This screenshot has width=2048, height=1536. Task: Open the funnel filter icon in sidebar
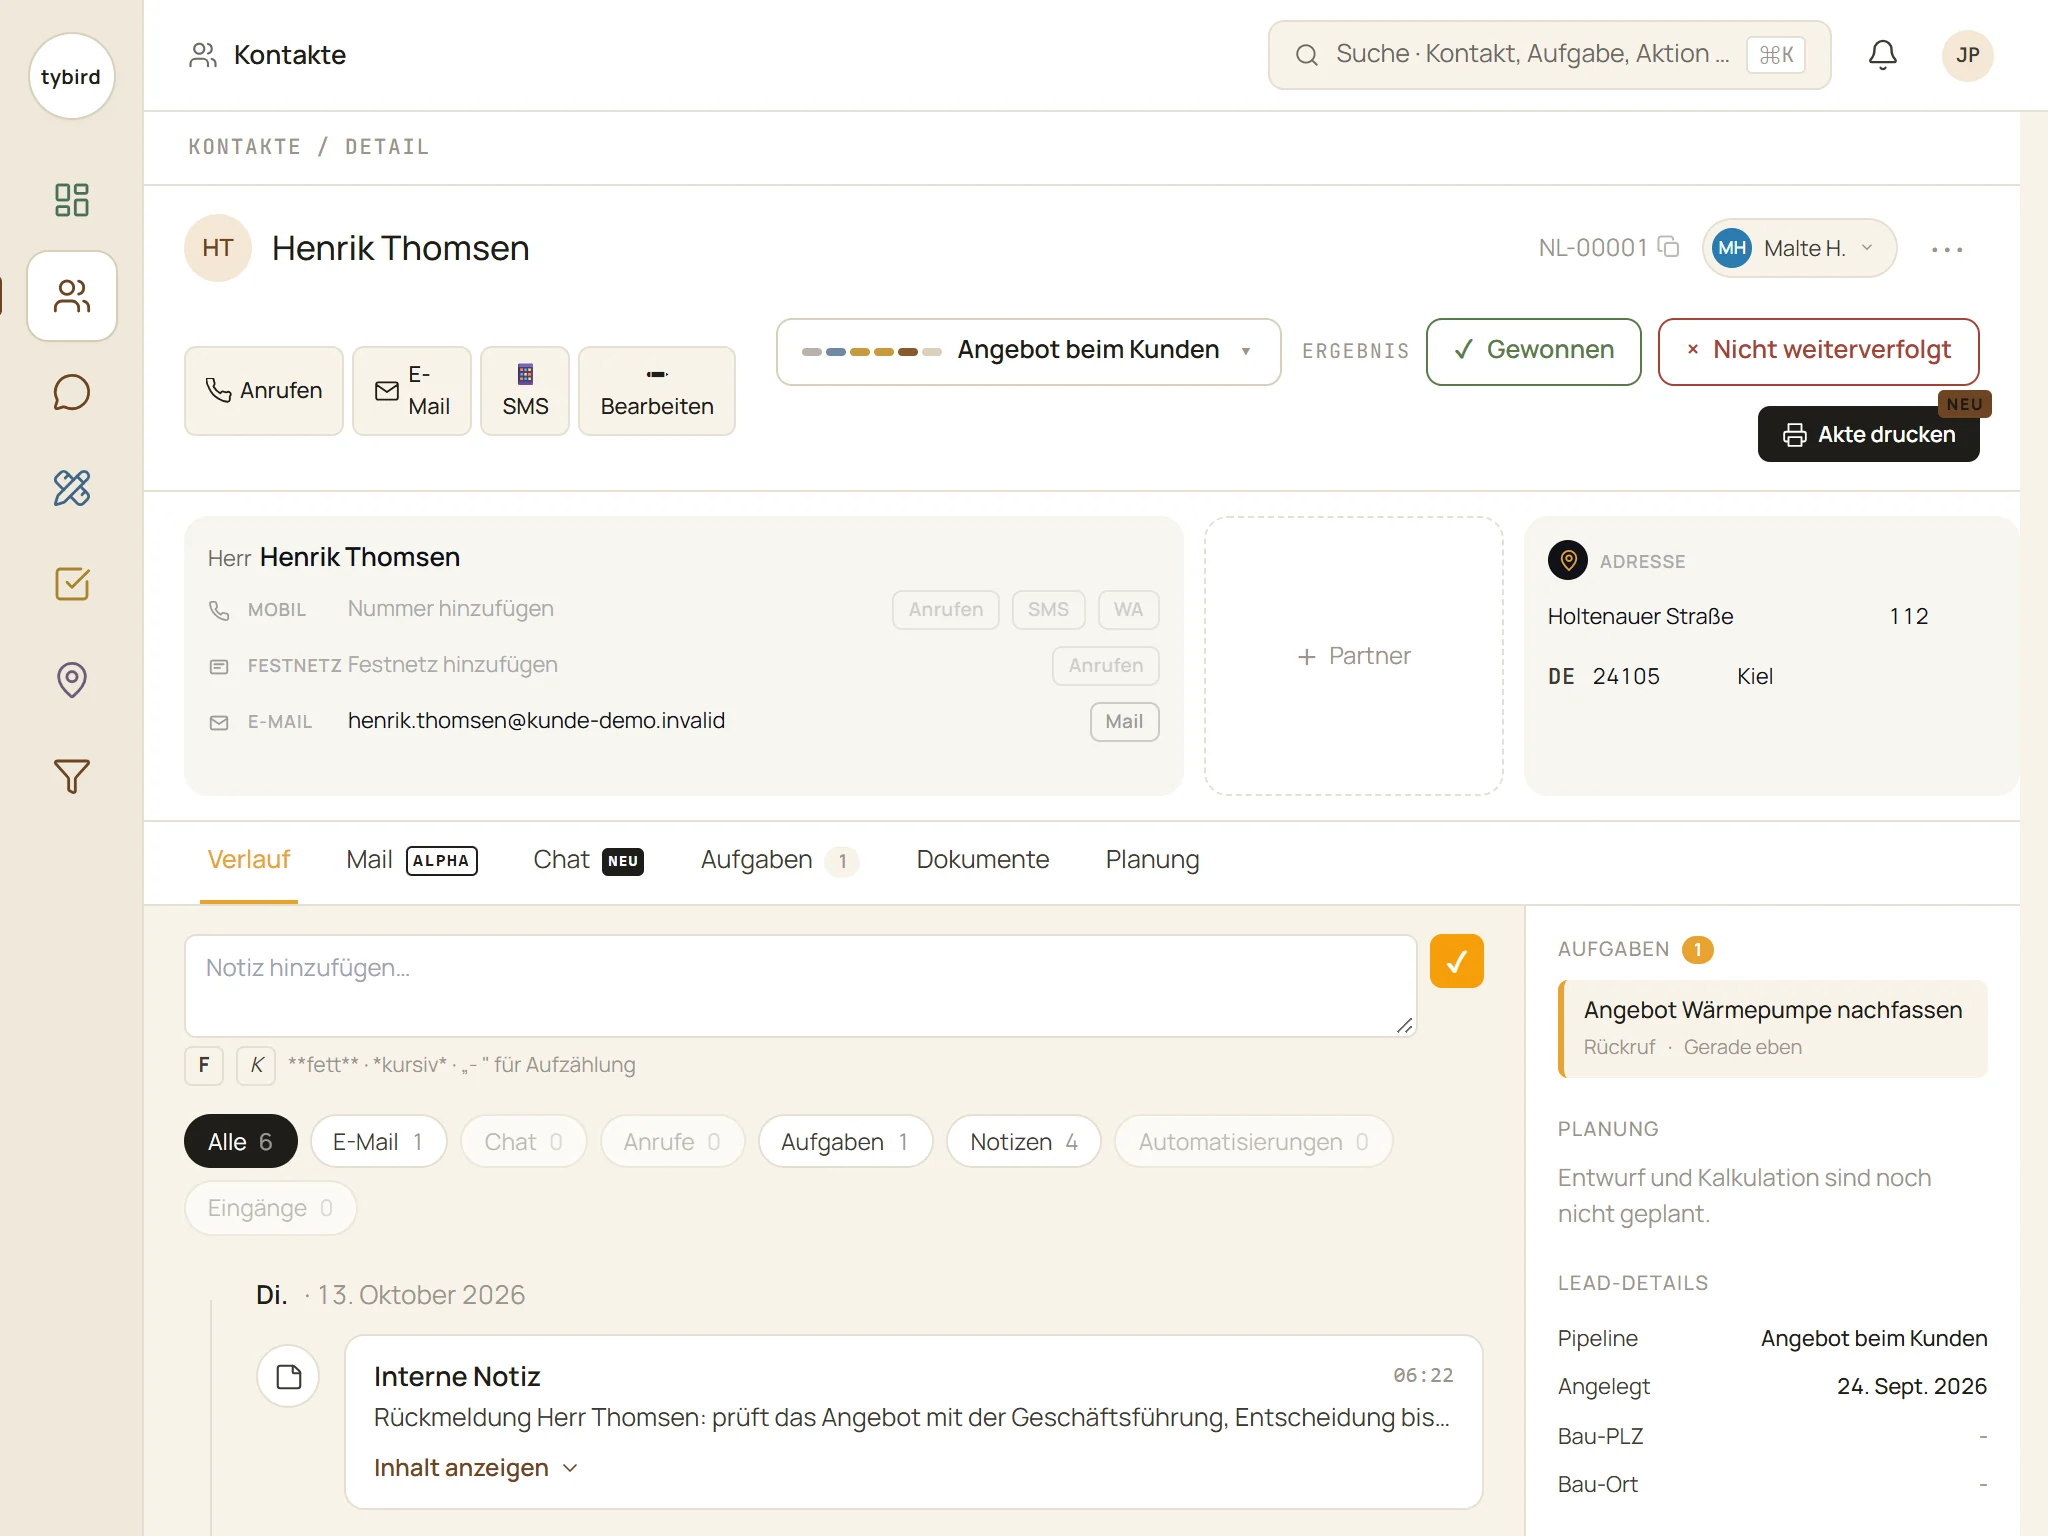point(71,776)
